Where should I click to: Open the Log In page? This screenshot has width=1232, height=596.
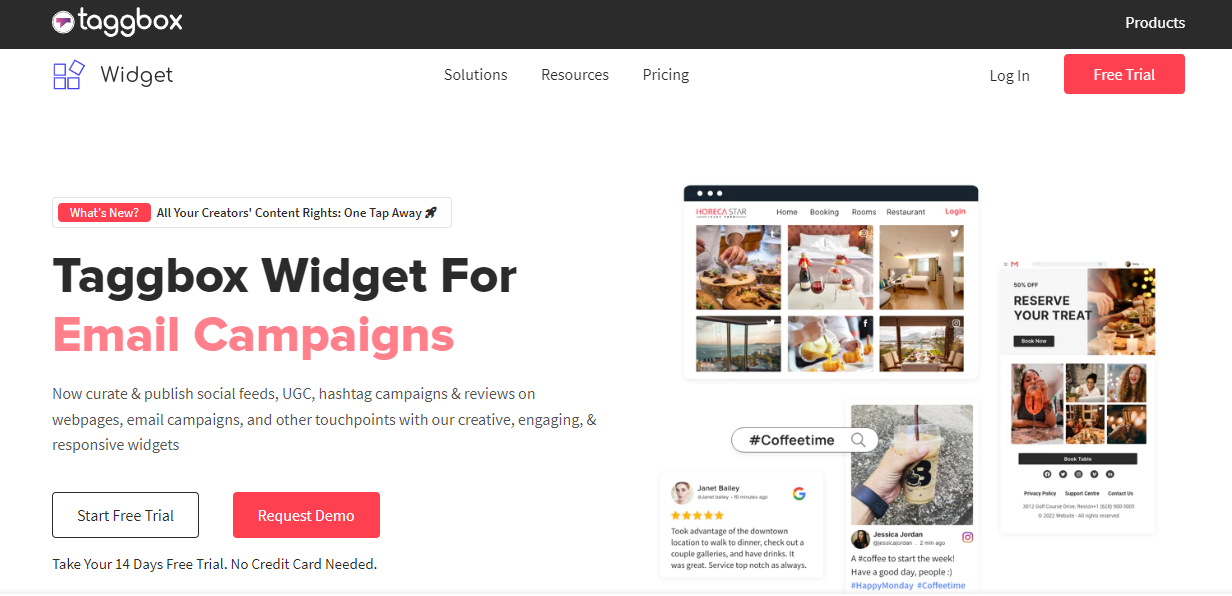point(1009,75)
